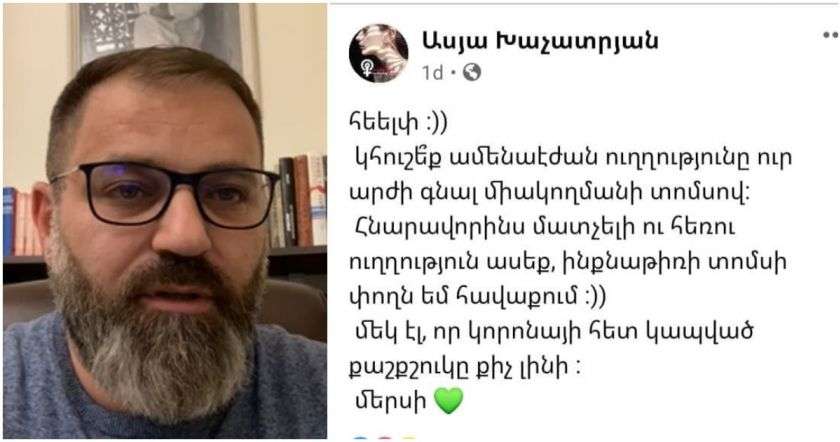Open the post author's round profile picture
This screenshot has height=442, width=840.
(x=378, y=53)
